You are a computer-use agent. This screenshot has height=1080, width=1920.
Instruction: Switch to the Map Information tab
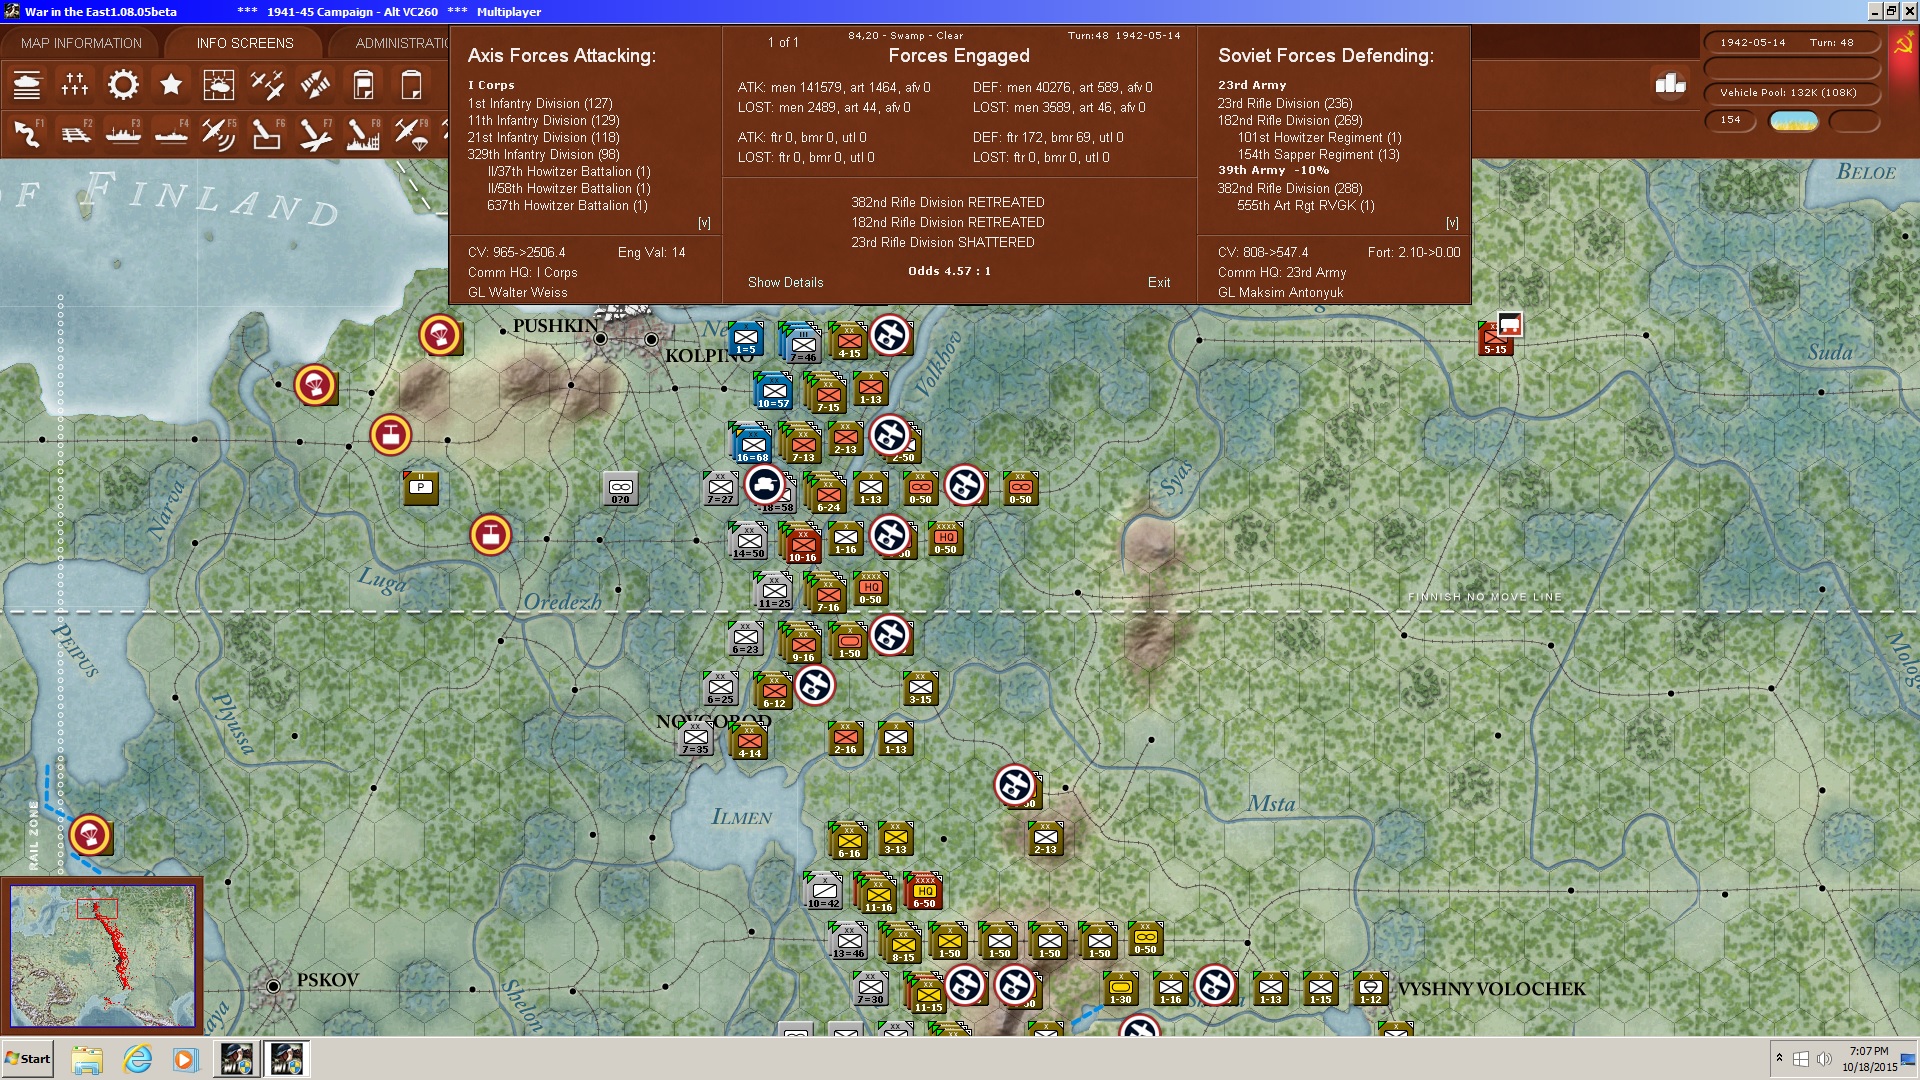coord(81,43)
